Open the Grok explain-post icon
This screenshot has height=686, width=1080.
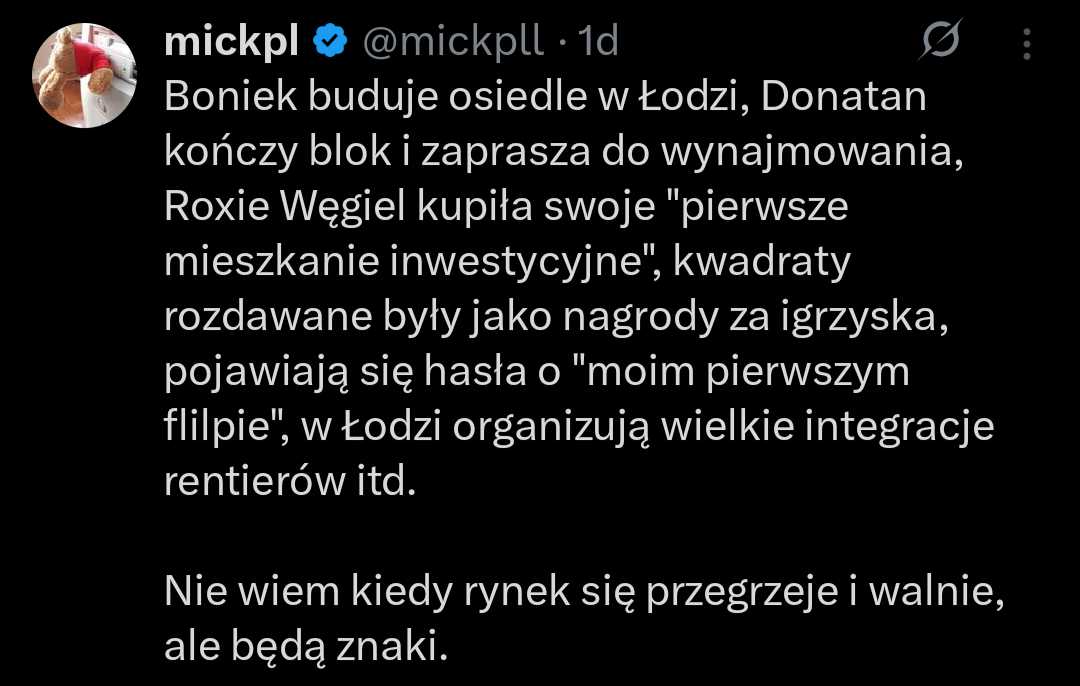pos(941,41)
